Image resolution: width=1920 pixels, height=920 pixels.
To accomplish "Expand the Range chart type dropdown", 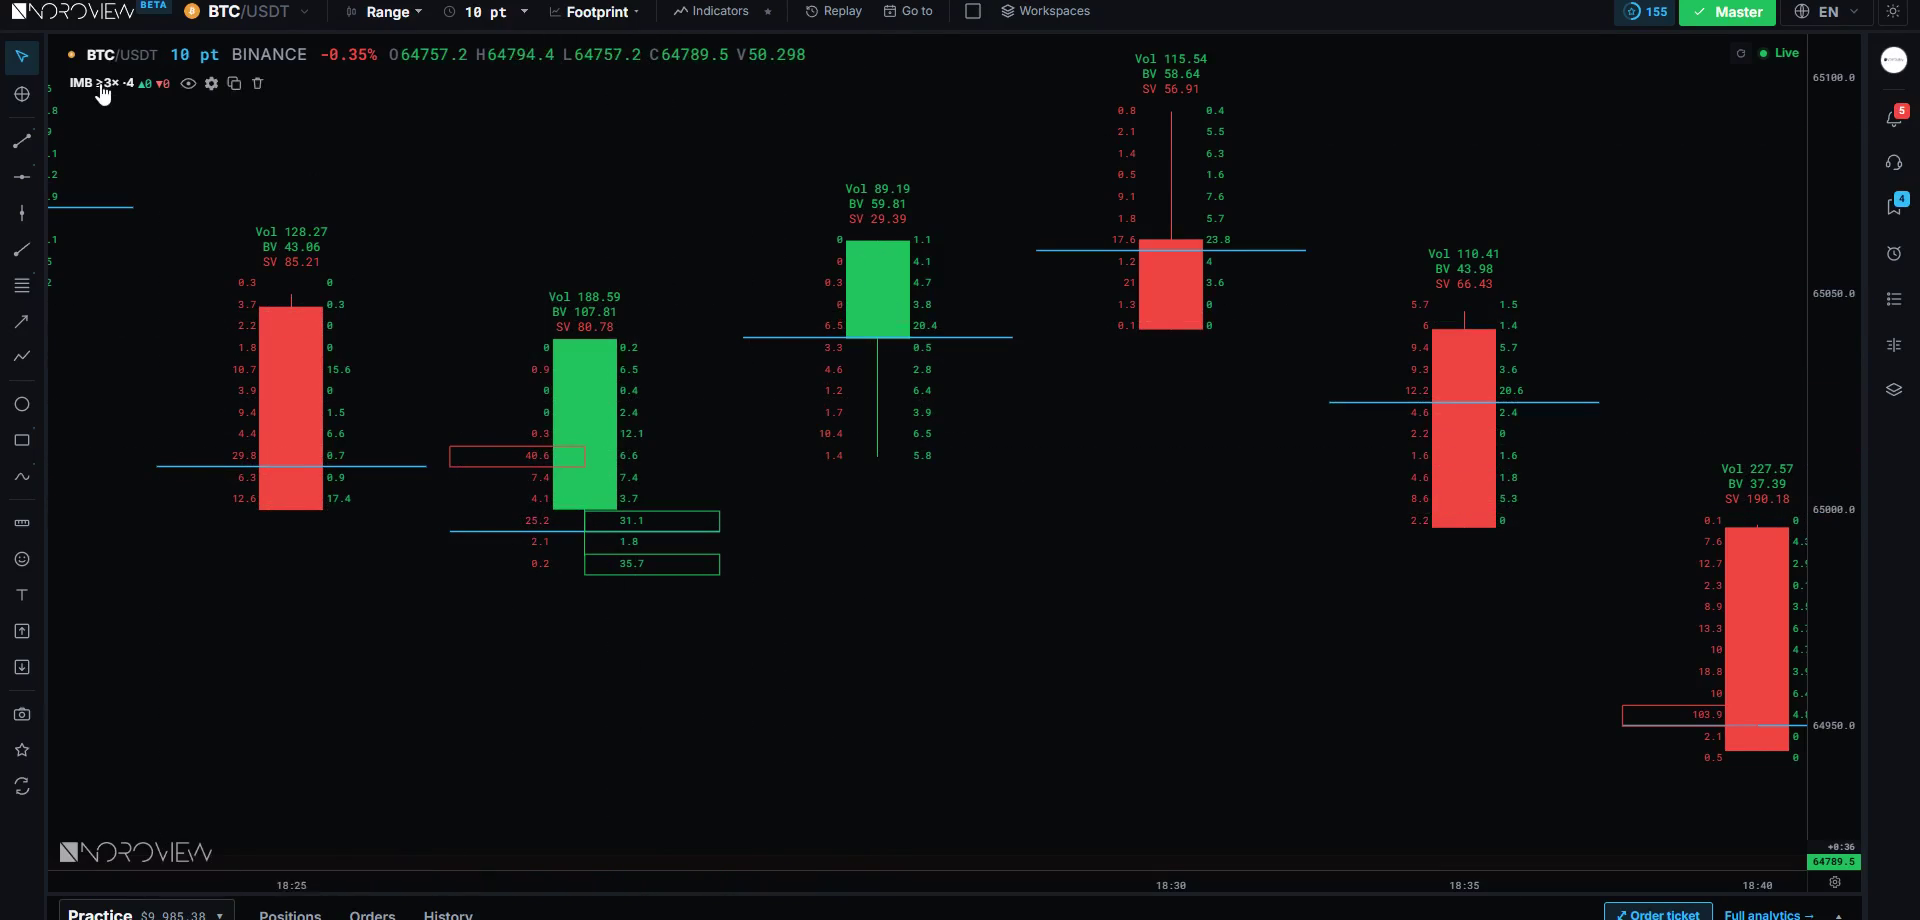I will [384, 12].
